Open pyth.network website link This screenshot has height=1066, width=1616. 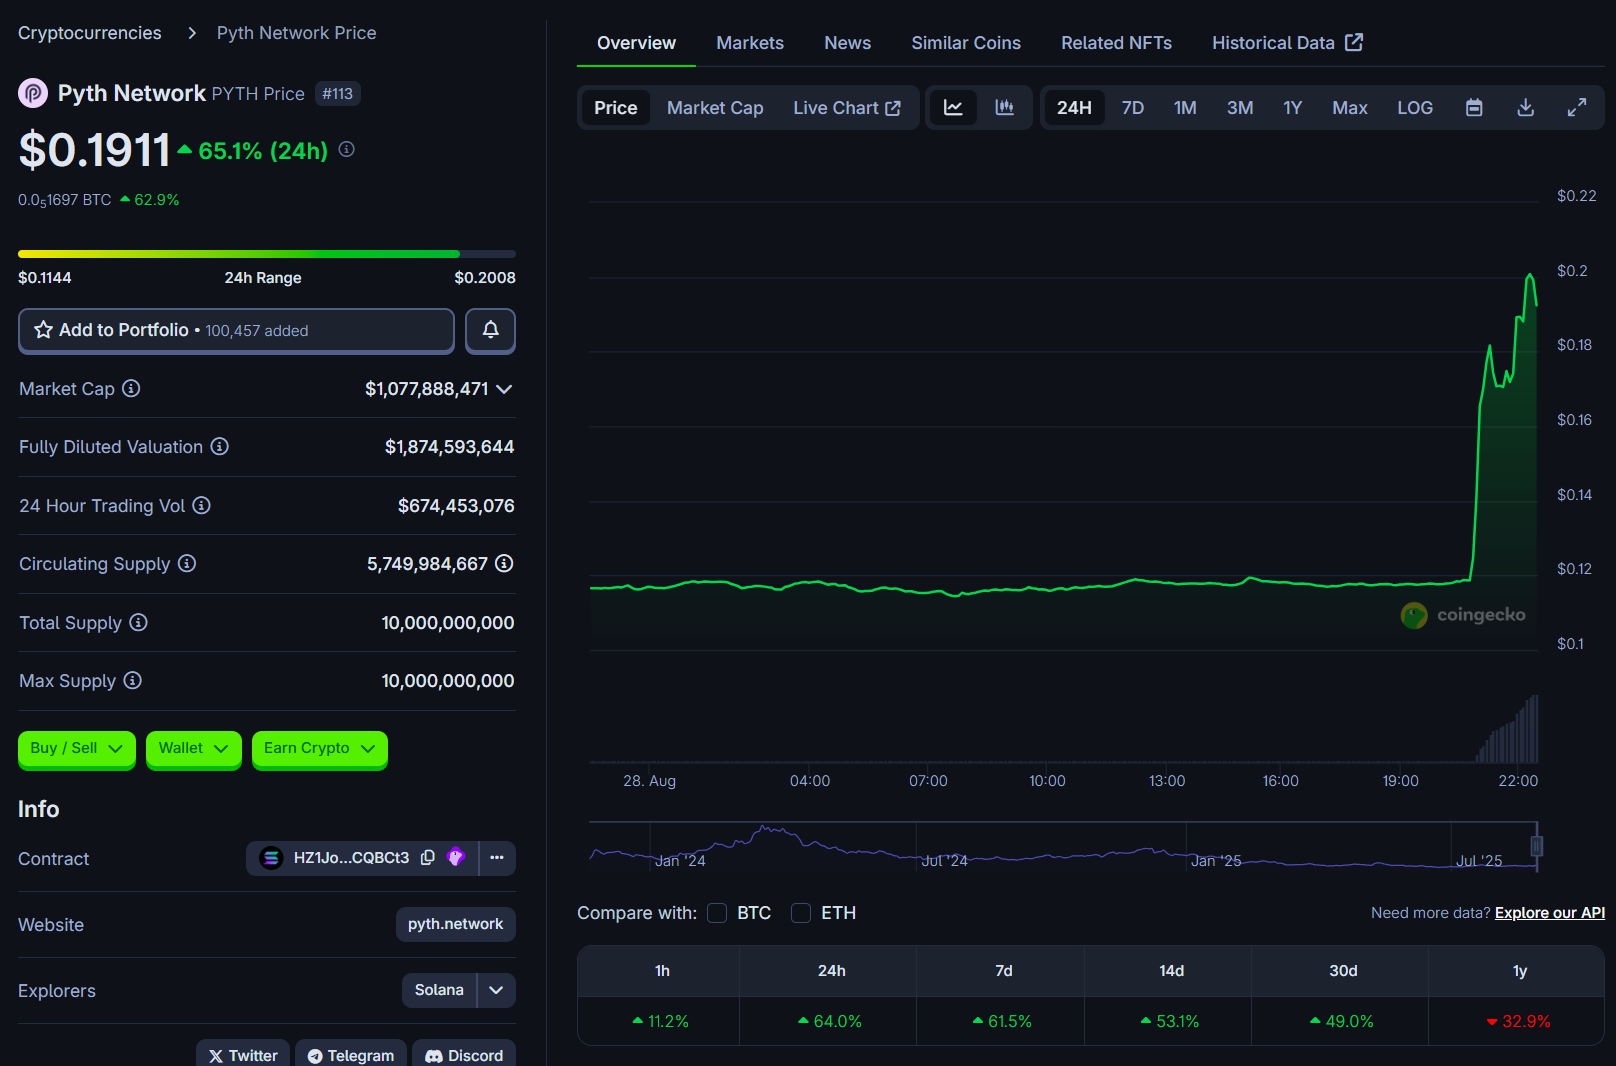click(x=456, y=924)
